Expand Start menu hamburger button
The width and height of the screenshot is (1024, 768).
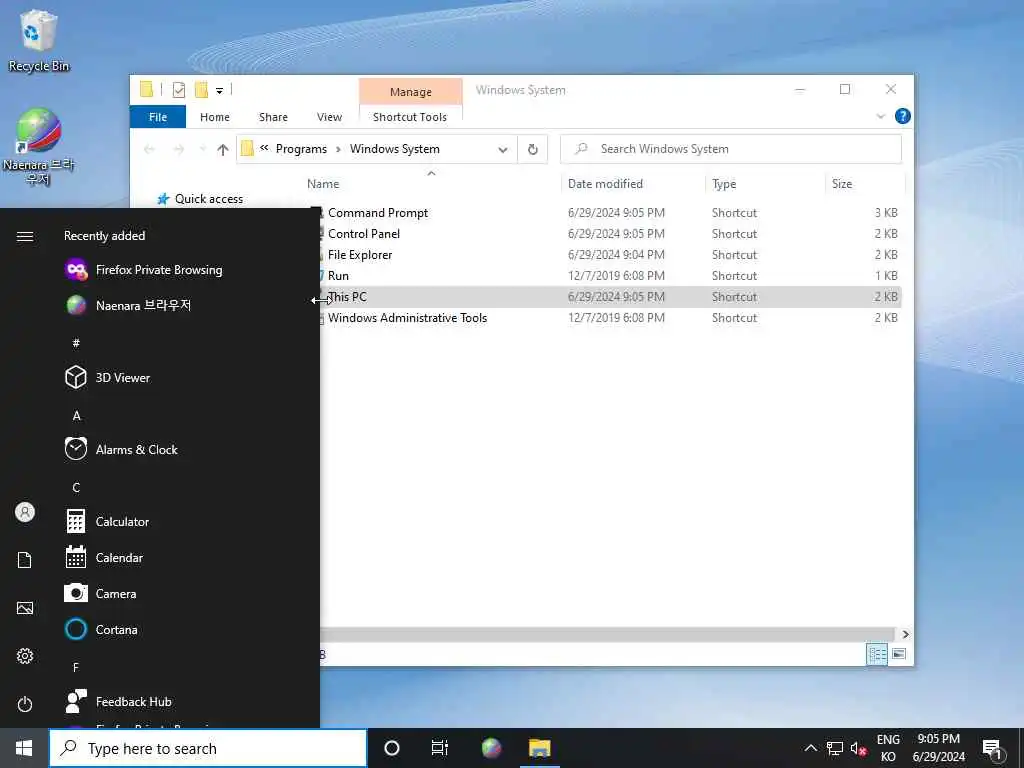point(25,236)
